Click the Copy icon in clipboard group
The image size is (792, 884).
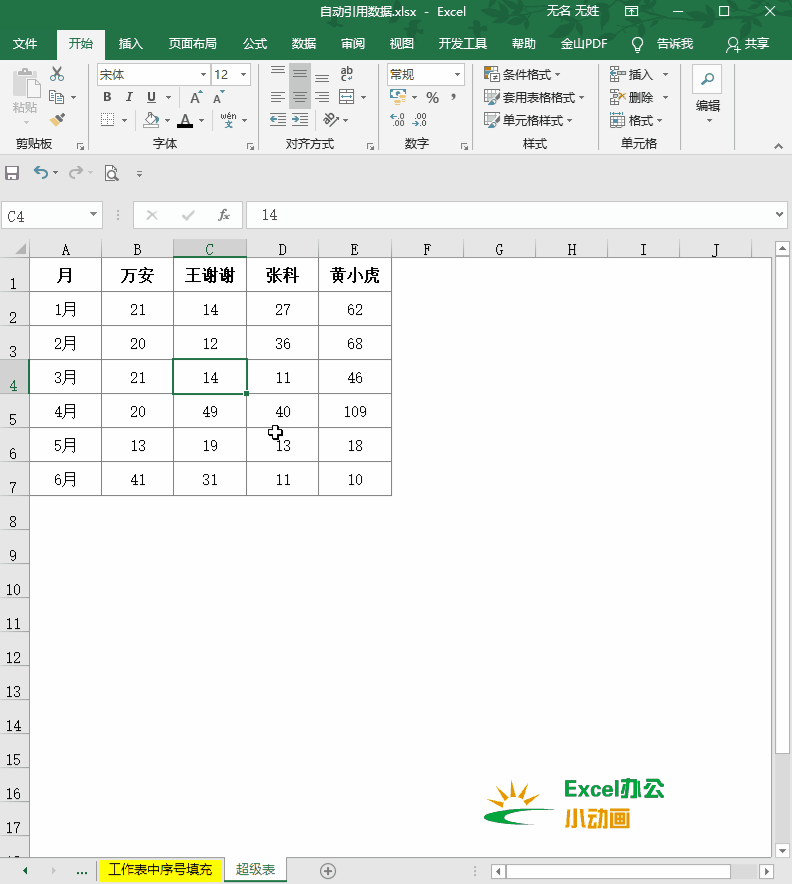point(56,97)
